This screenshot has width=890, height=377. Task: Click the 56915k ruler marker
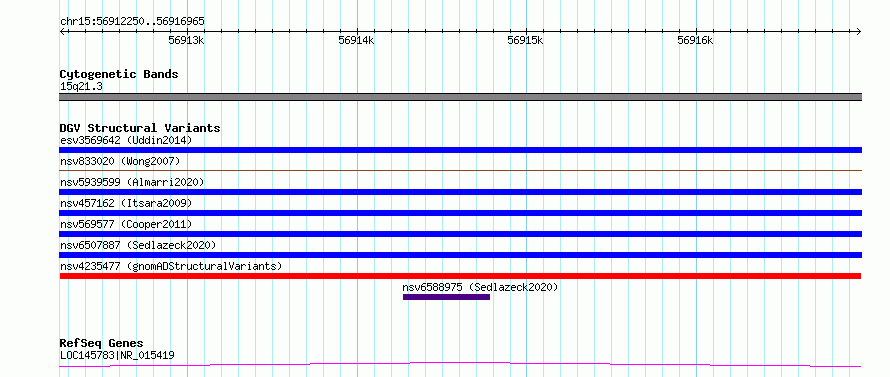click(526, 40)
